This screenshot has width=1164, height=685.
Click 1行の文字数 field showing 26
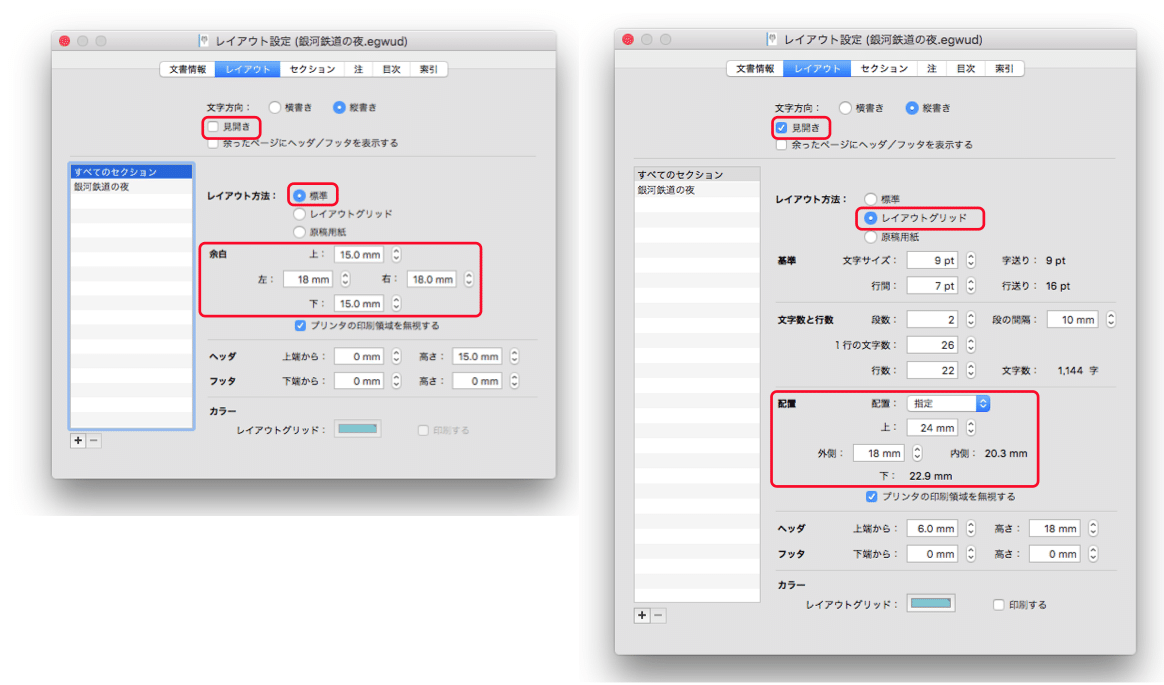932,345
